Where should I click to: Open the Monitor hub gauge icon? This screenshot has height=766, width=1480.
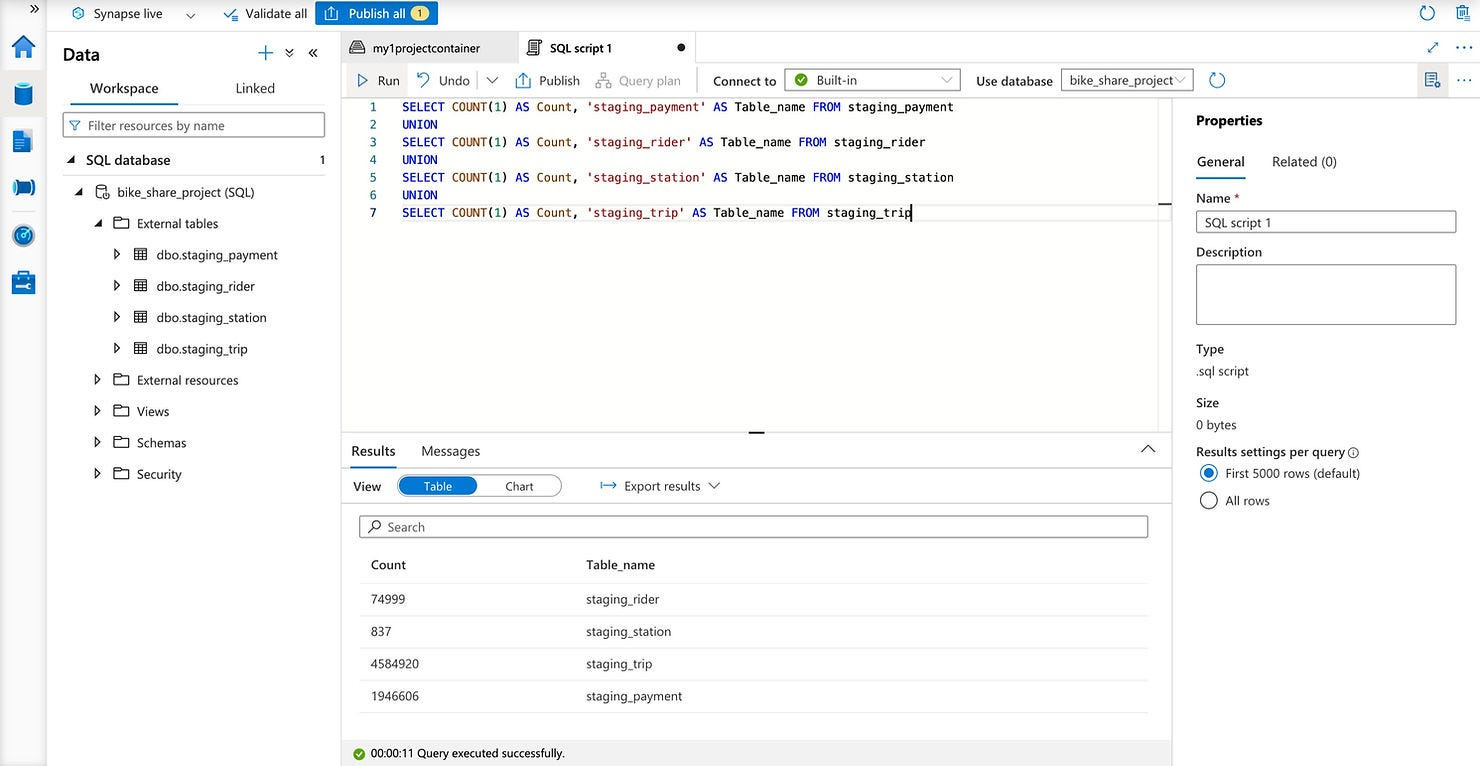click(23, 236)
